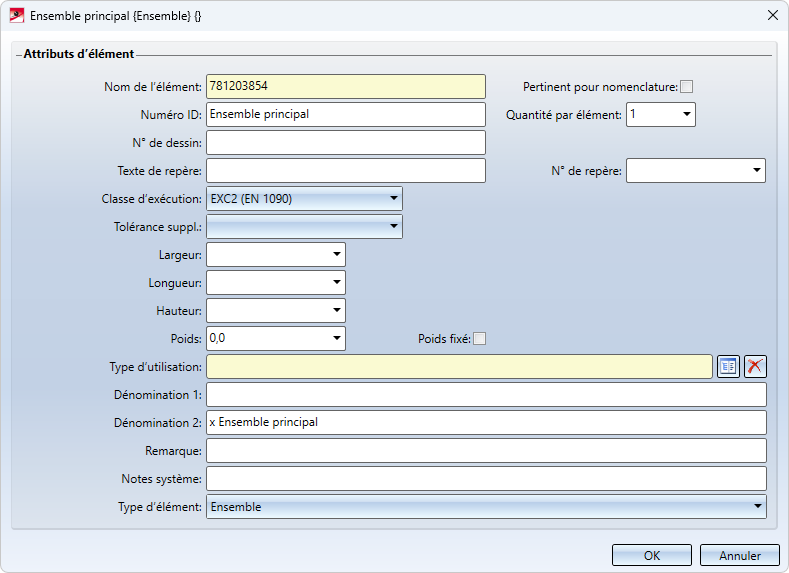
Task: Toggle the Poids fixé checkbox
Action: coord(480,339)
